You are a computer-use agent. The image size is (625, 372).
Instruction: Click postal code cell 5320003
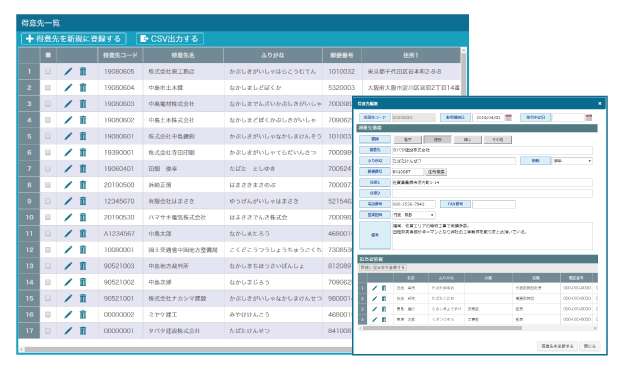pos(342,88)
